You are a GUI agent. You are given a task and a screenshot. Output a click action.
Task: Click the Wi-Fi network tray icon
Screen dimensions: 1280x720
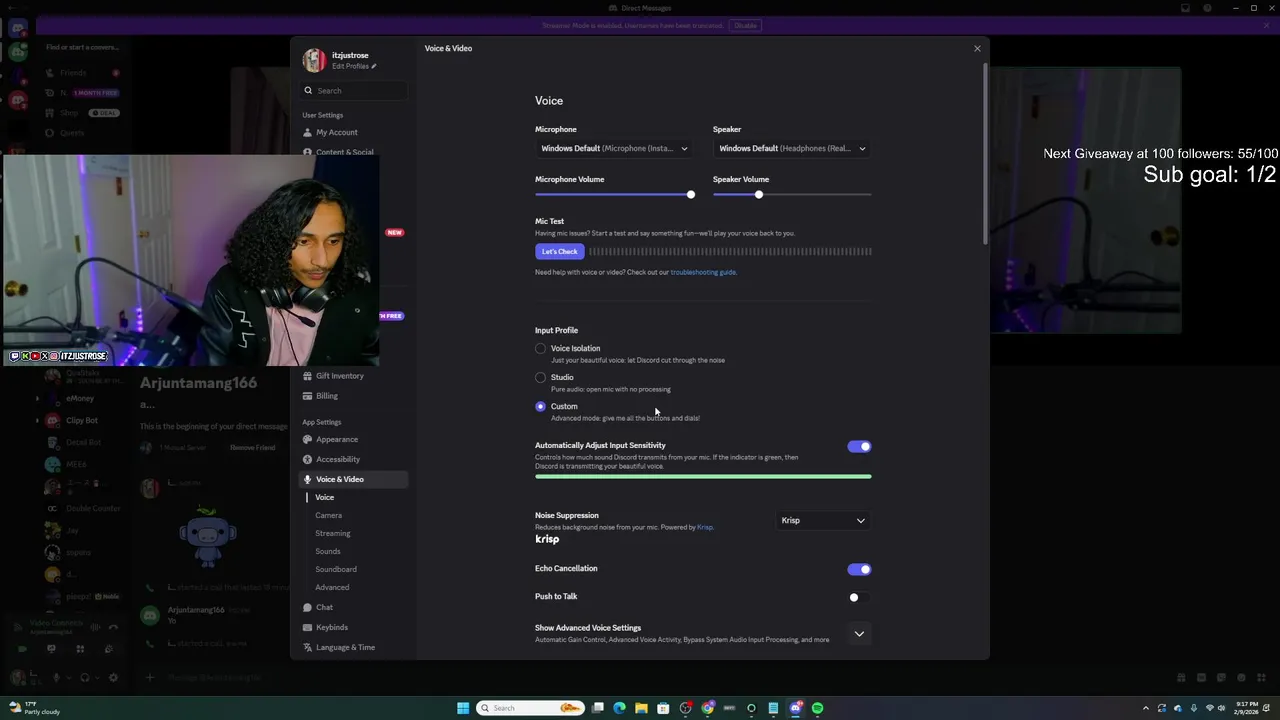pos(1210,708)
